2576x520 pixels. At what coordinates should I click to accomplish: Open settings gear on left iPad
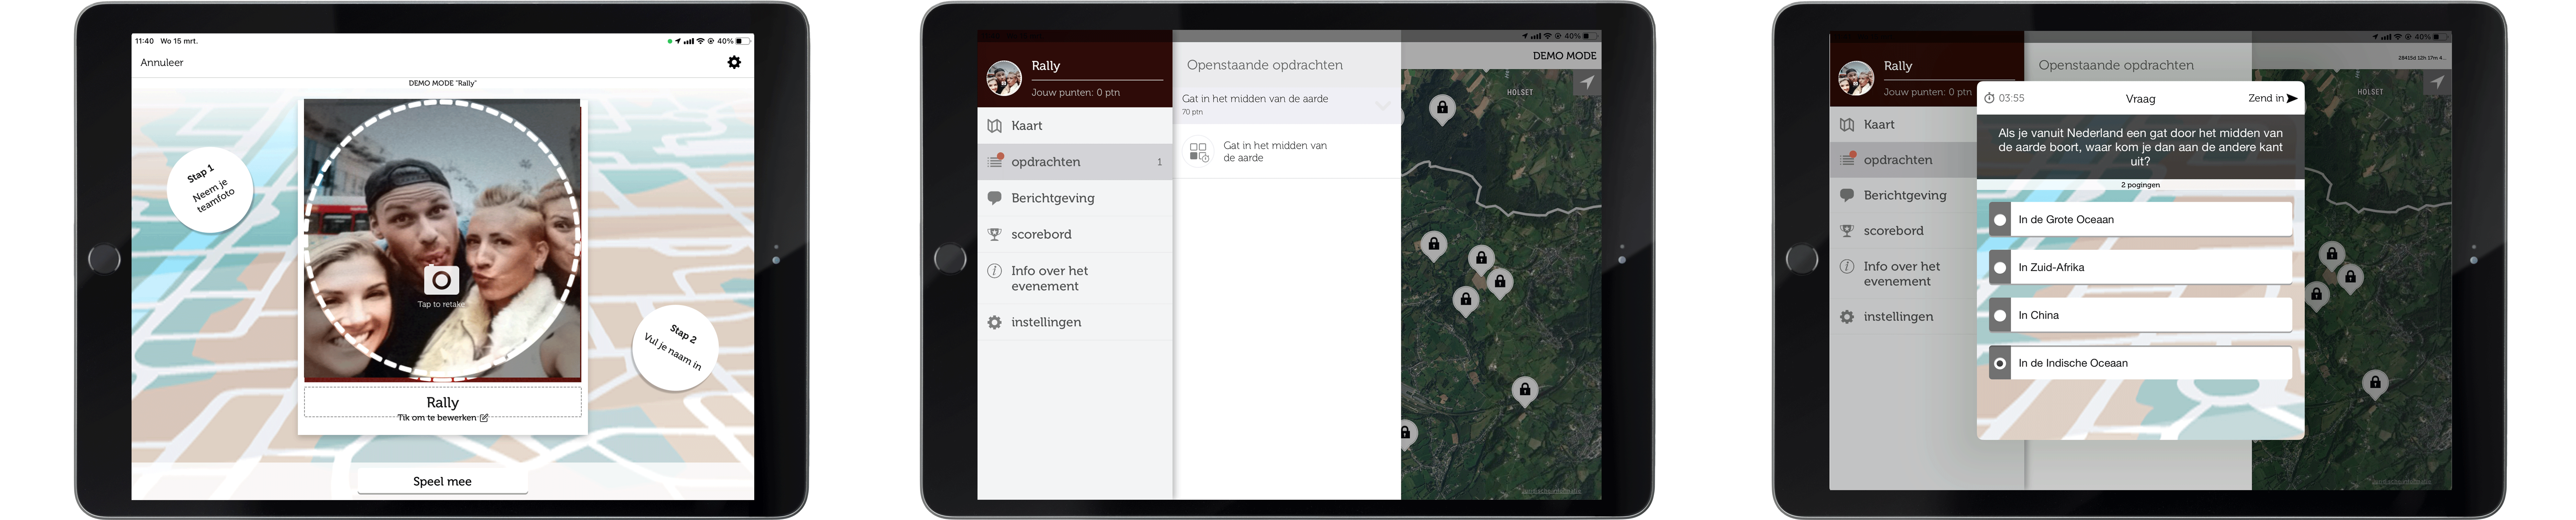(734, 62)
